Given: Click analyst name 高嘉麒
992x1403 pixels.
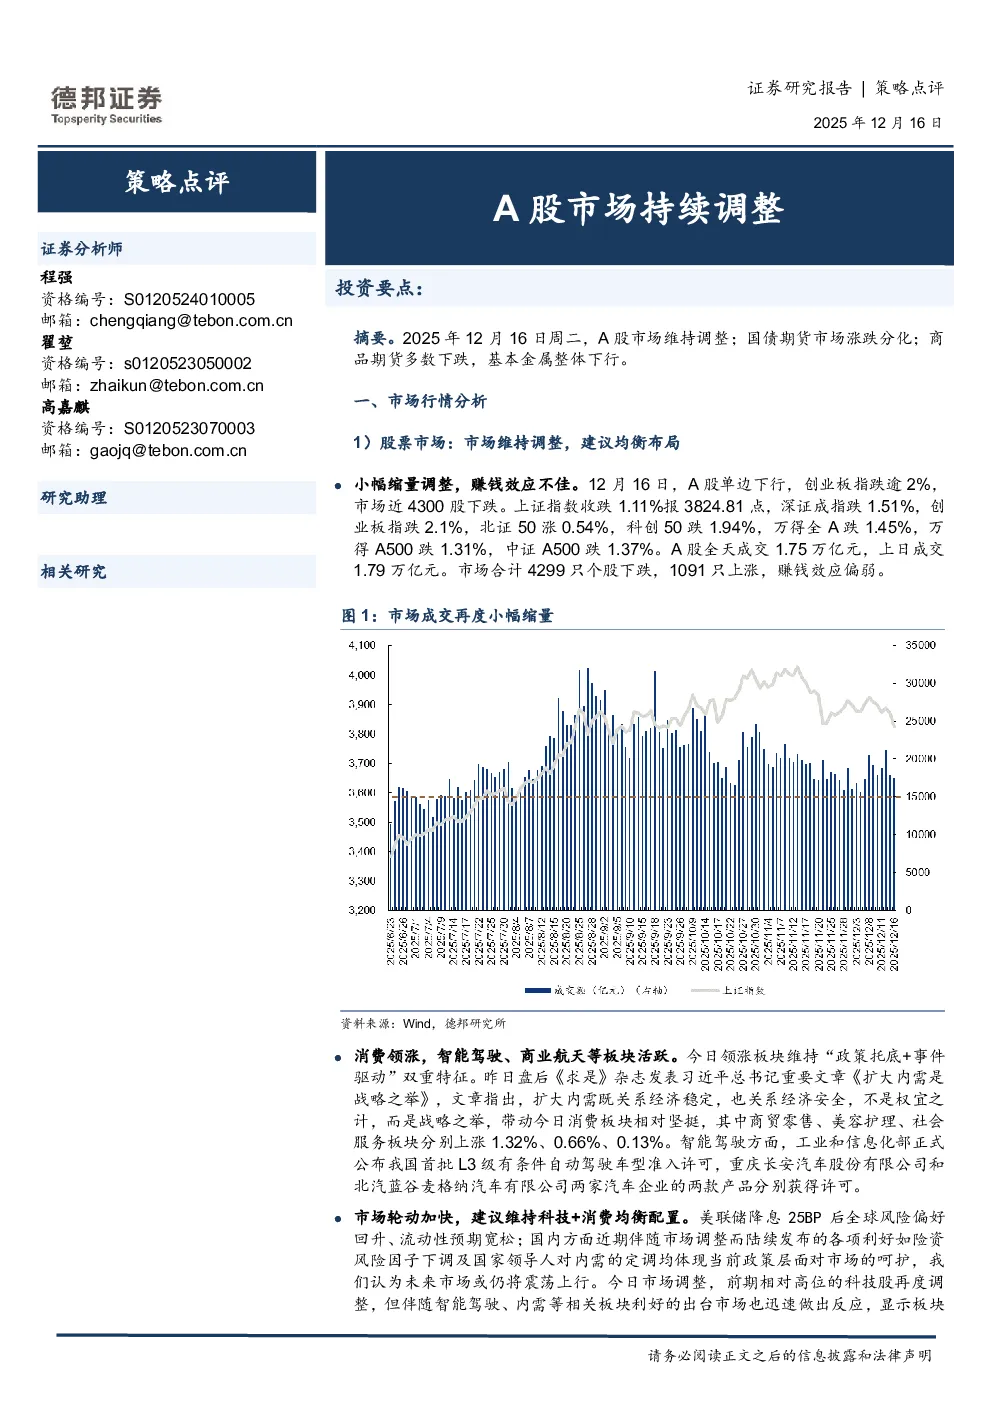Looking at the screenshot, I should [65, 407].
